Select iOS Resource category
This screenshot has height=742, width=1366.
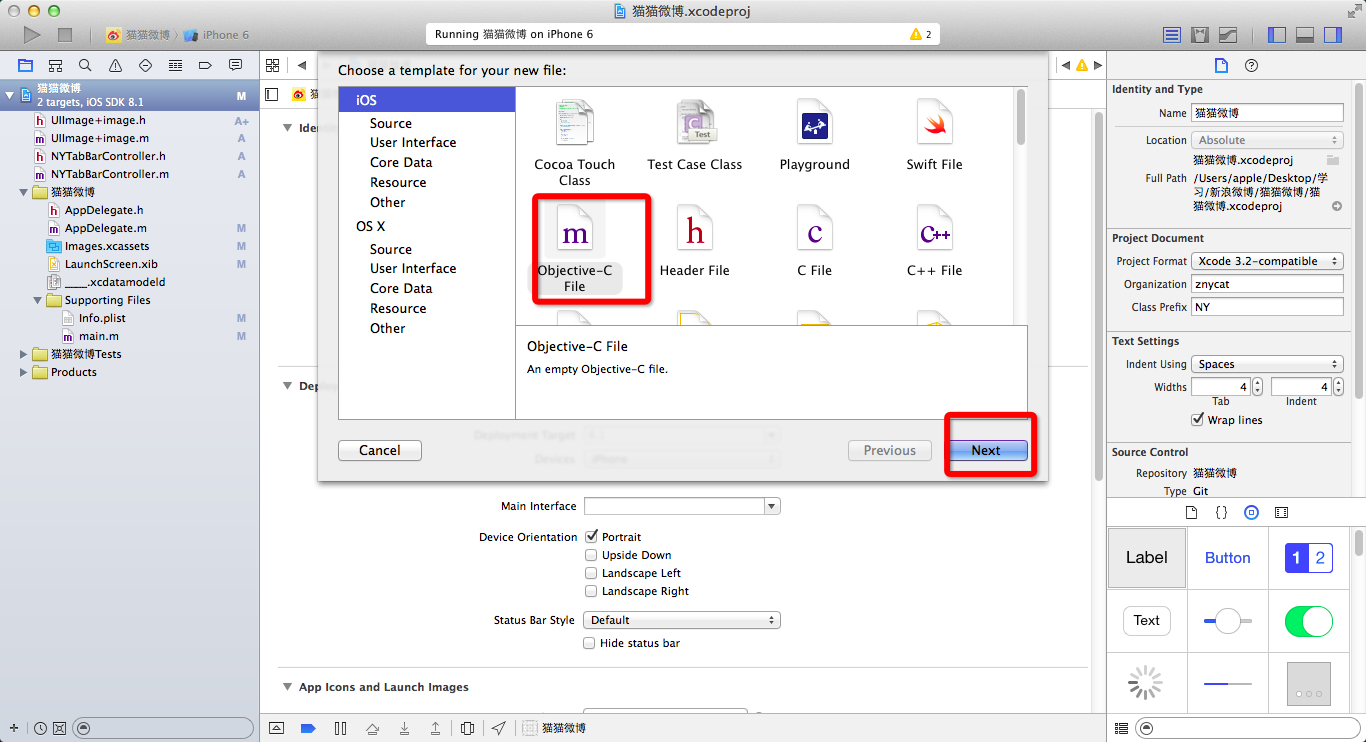[398, 182]
